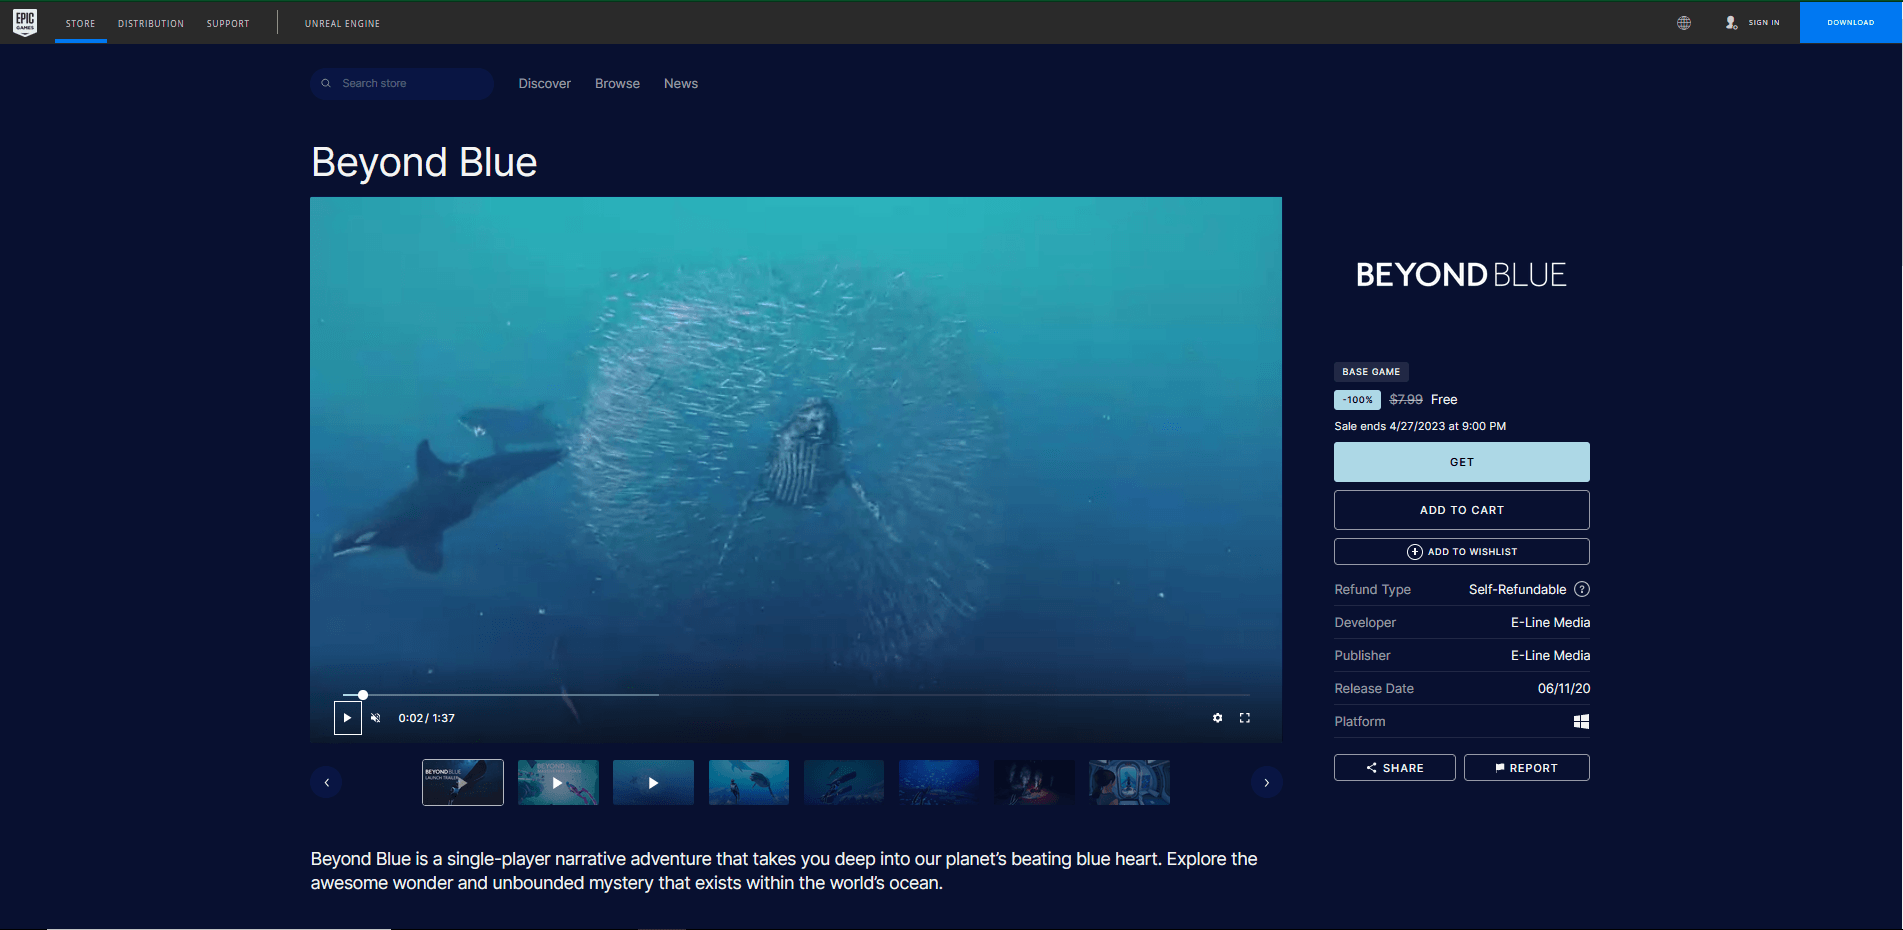Show next media thumbnails
This screenshot has width=1903, height=930.
1266,783
